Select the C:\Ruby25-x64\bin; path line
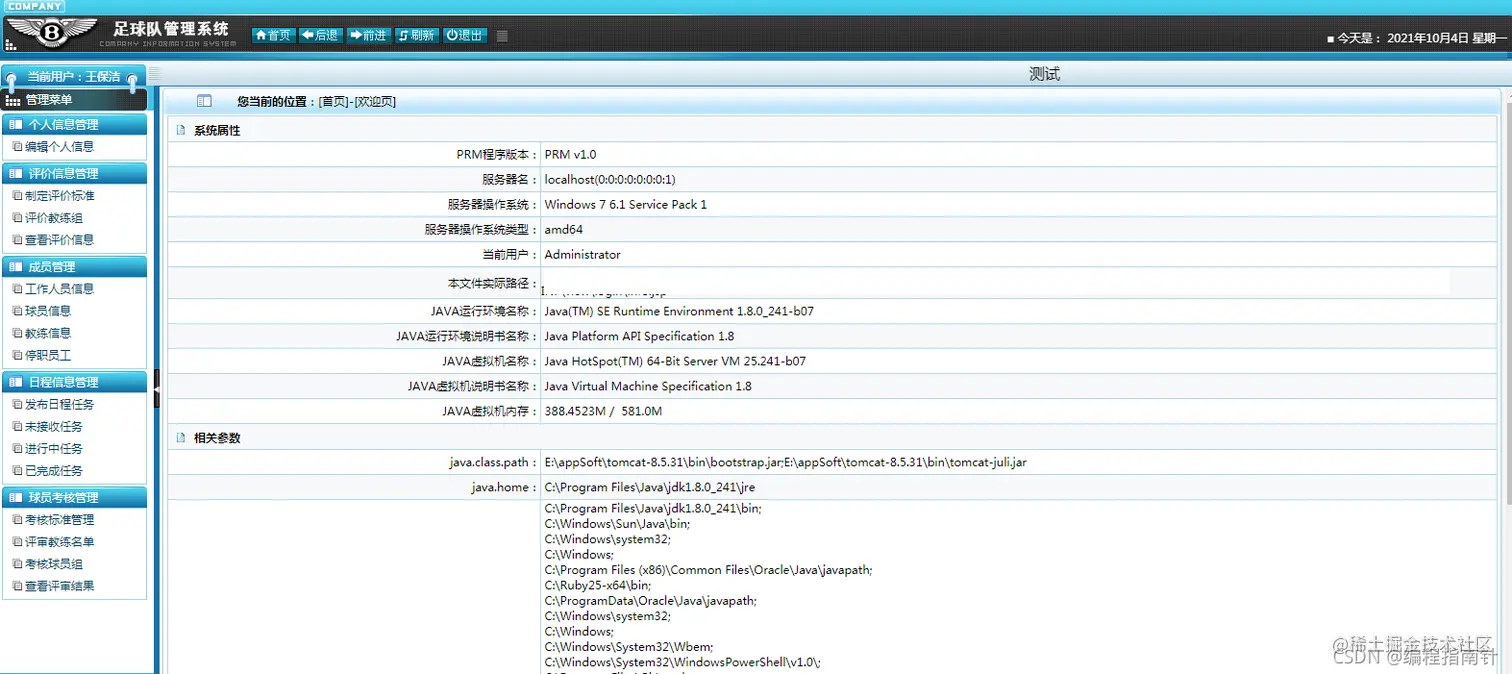1512x674 pixels. click(598, 586)
